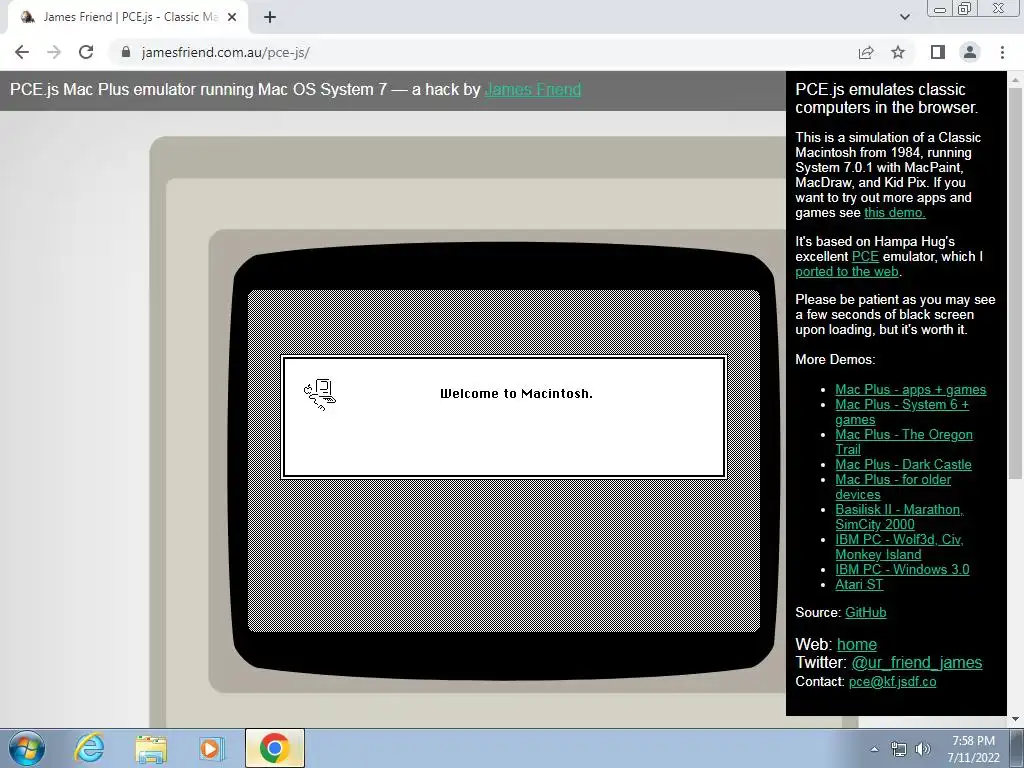Click the volume speaker tray icon
Image resolution: width=1024 pixels, height=768 pixels.
[922, 749]
